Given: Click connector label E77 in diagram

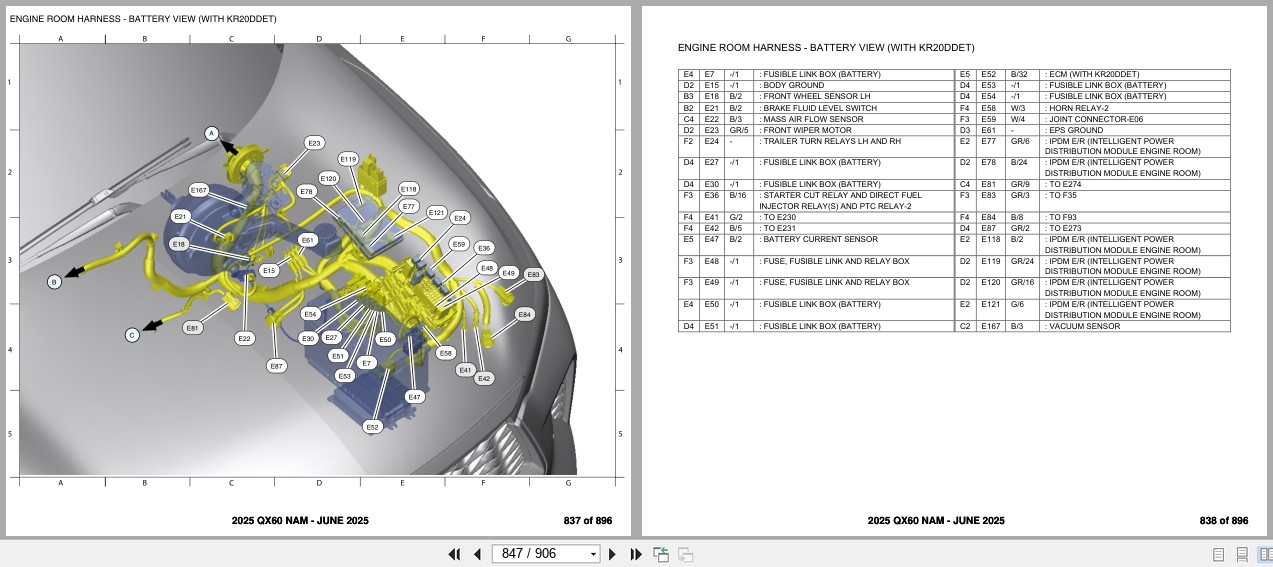Looking at the screenshot, I should pos(408,206).
